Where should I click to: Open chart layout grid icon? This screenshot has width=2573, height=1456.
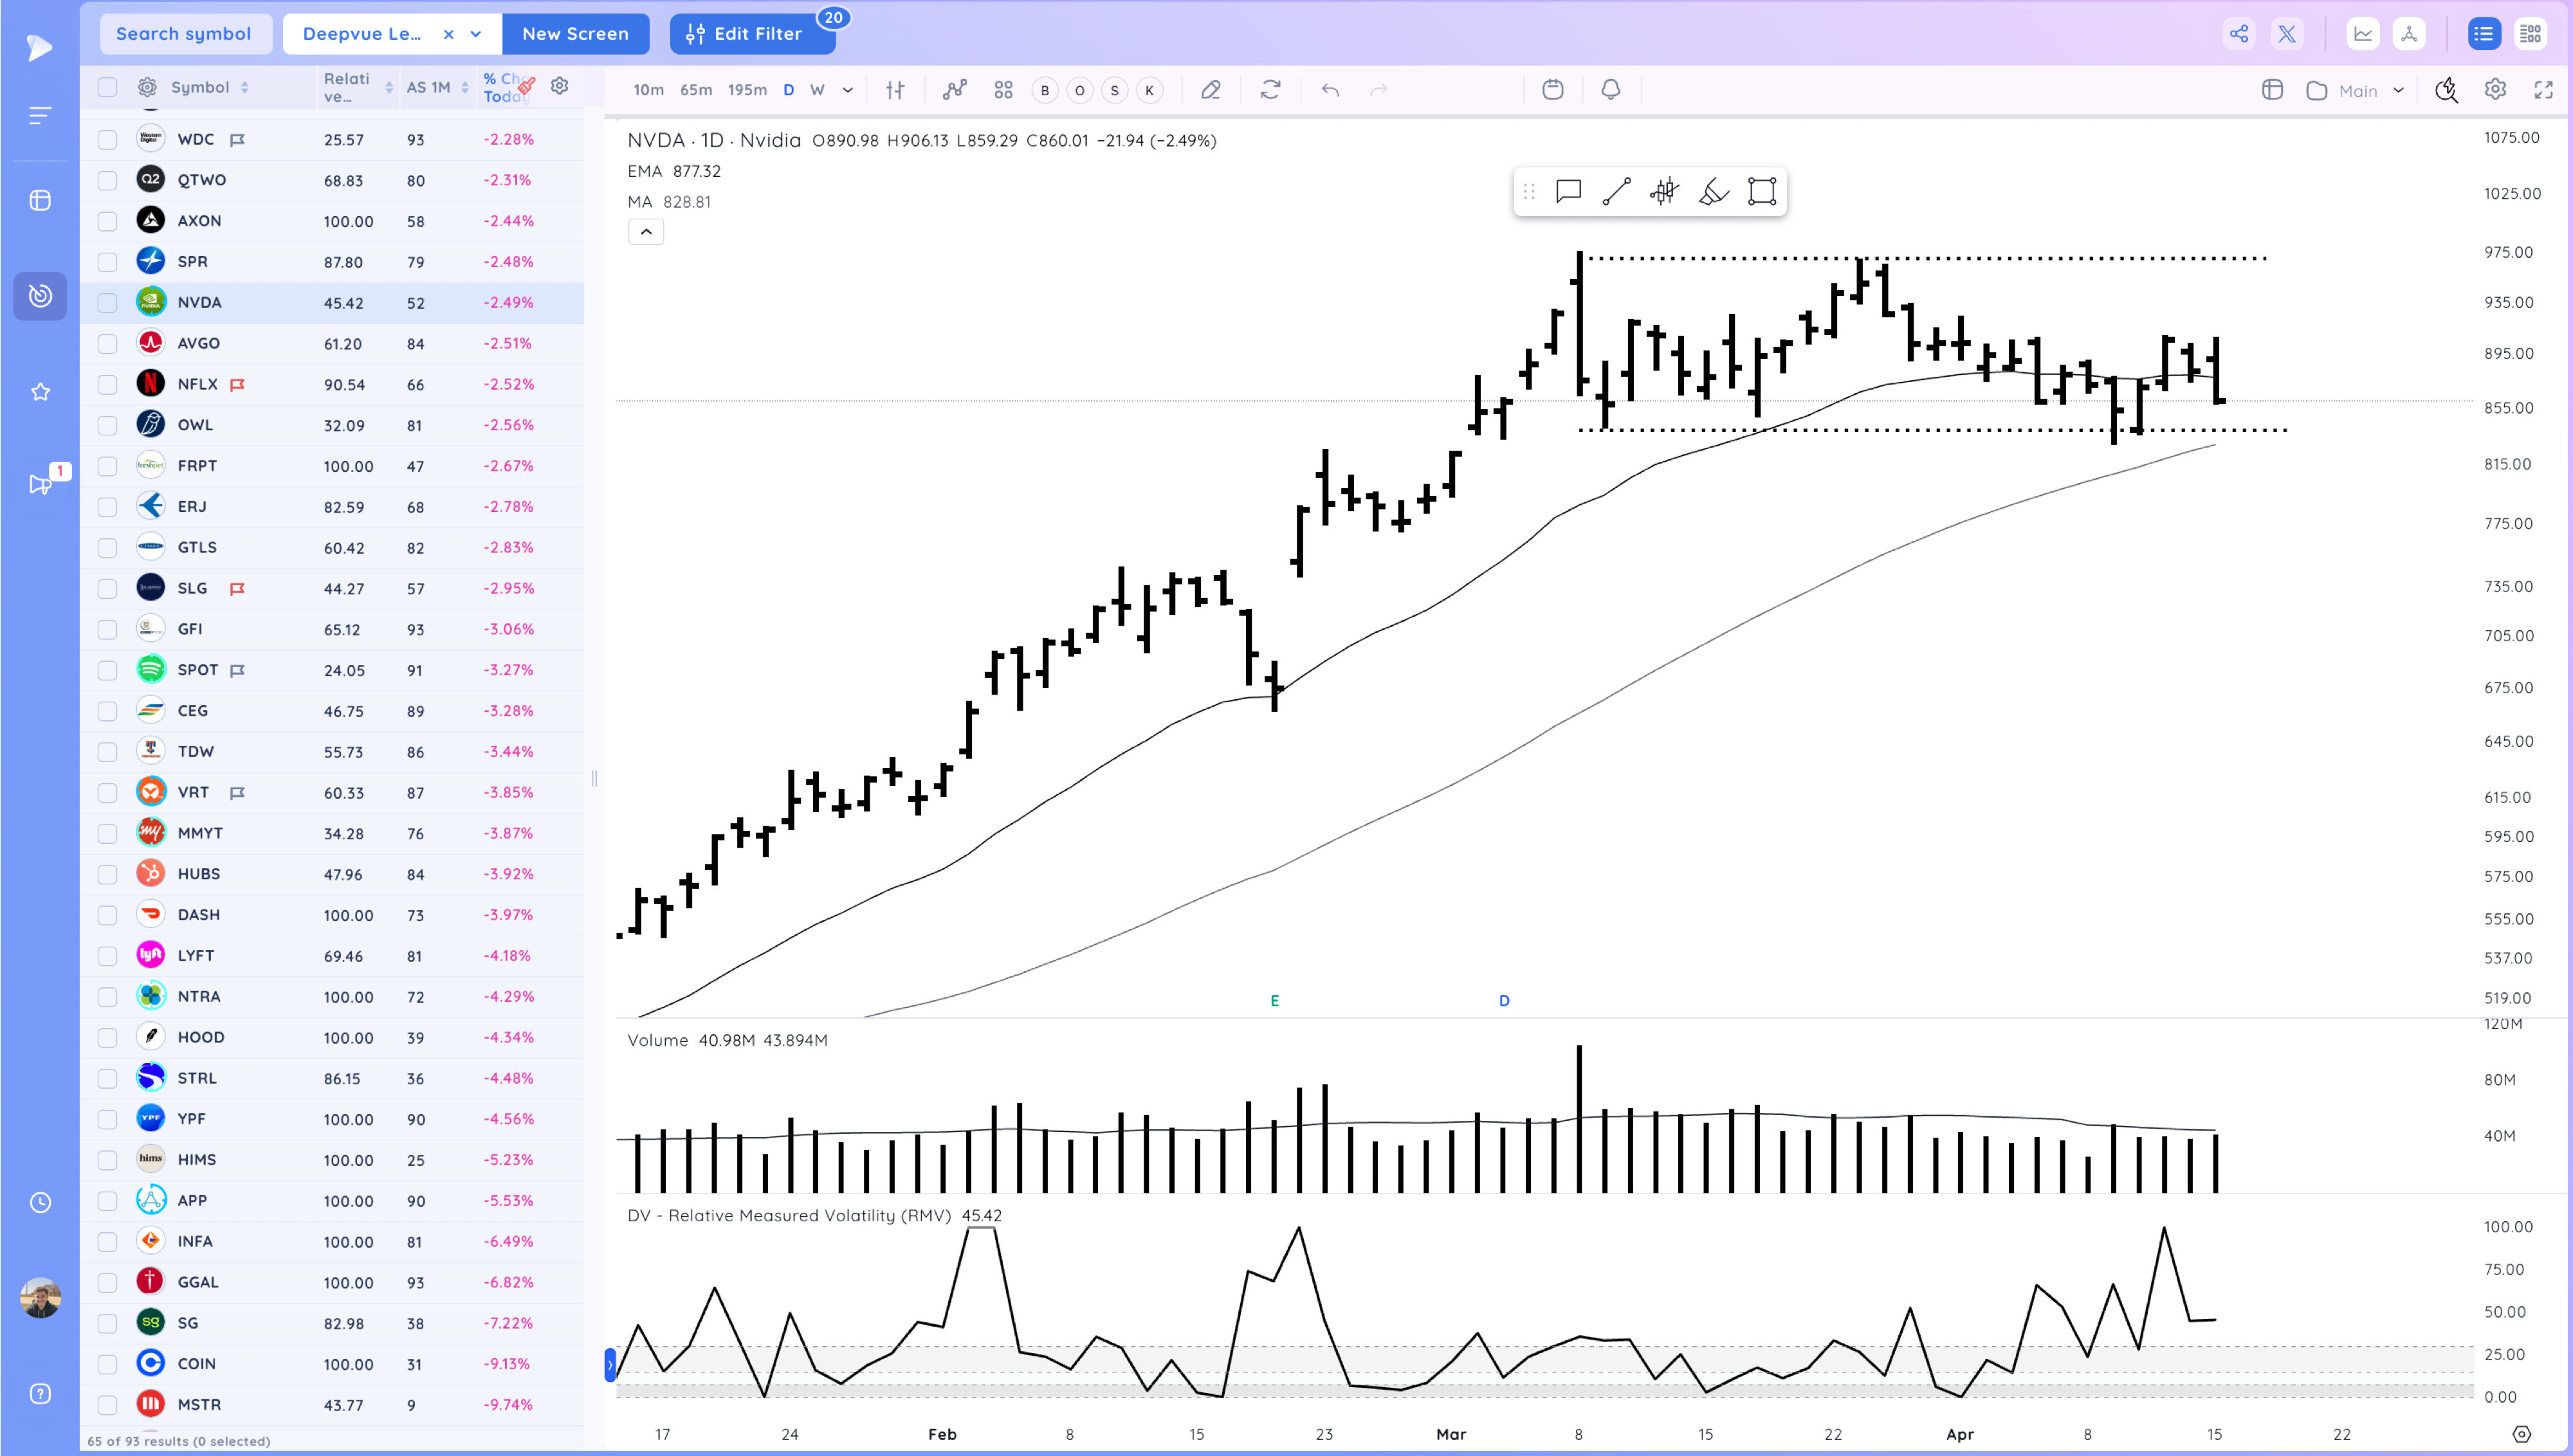[1004, 90]
